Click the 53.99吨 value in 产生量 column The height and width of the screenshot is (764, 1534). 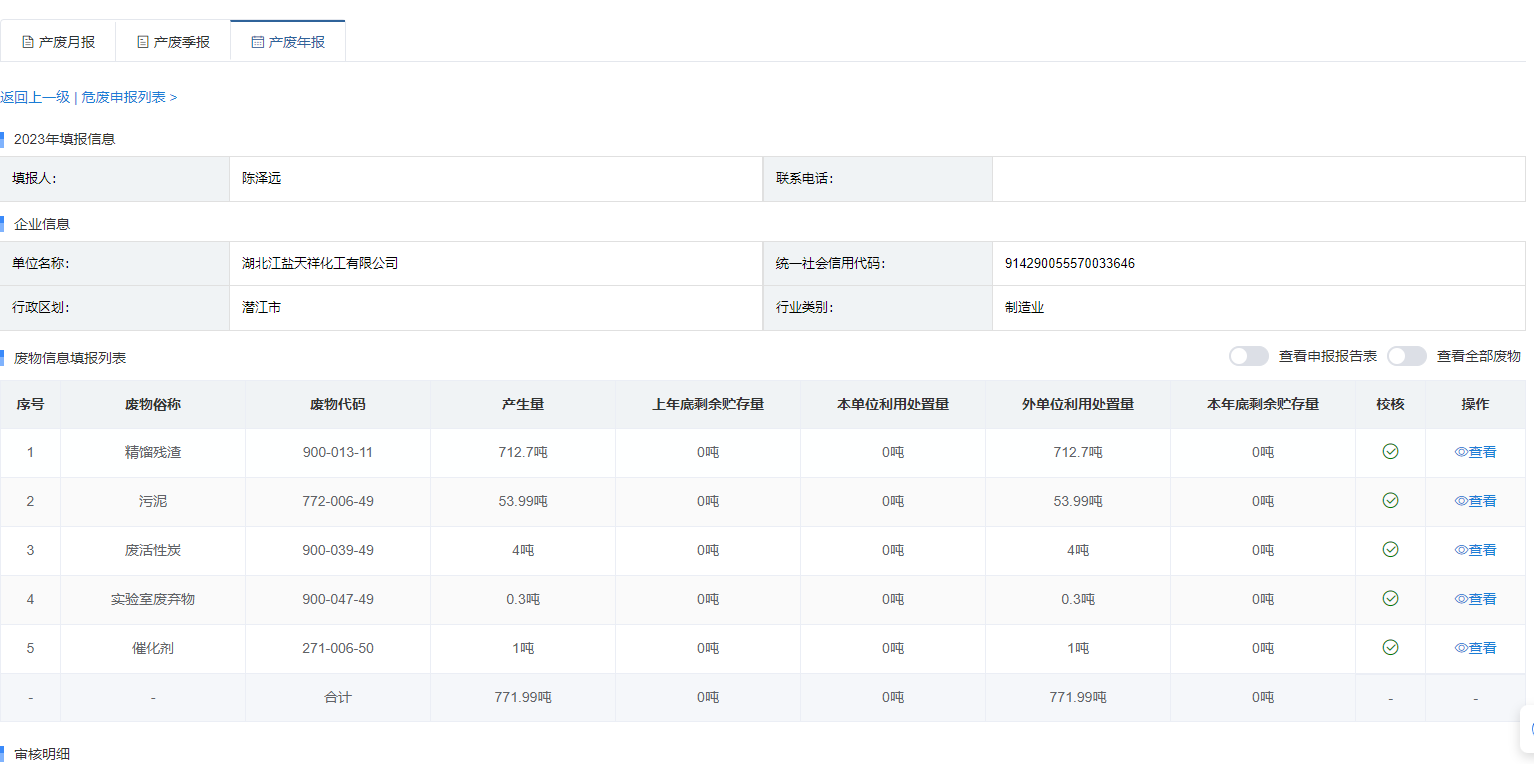523,501
